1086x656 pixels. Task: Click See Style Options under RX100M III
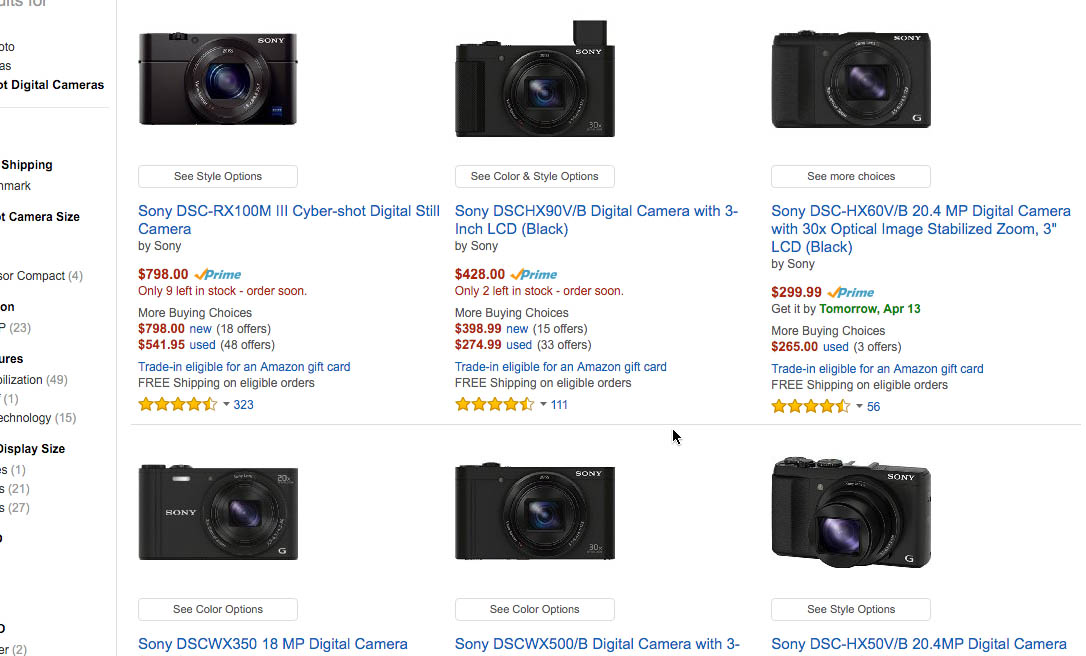(x=218, y=176)
